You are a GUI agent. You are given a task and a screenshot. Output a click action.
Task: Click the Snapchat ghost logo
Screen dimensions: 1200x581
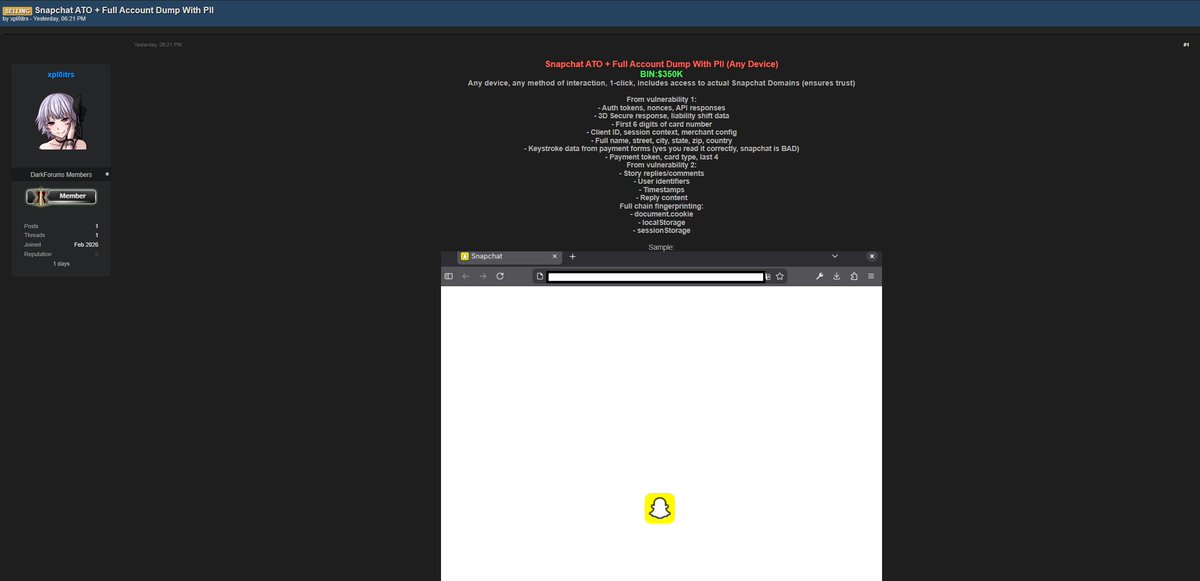pyautogui.click(x=660, y=509)
